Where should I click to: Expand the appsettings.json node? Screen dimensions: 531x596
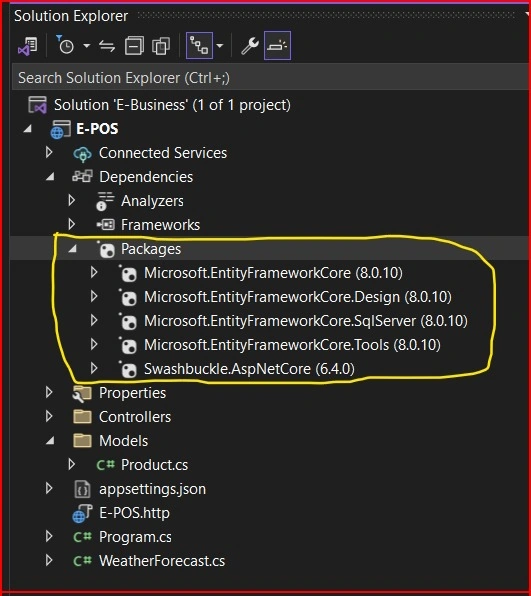tap(49, 488)
